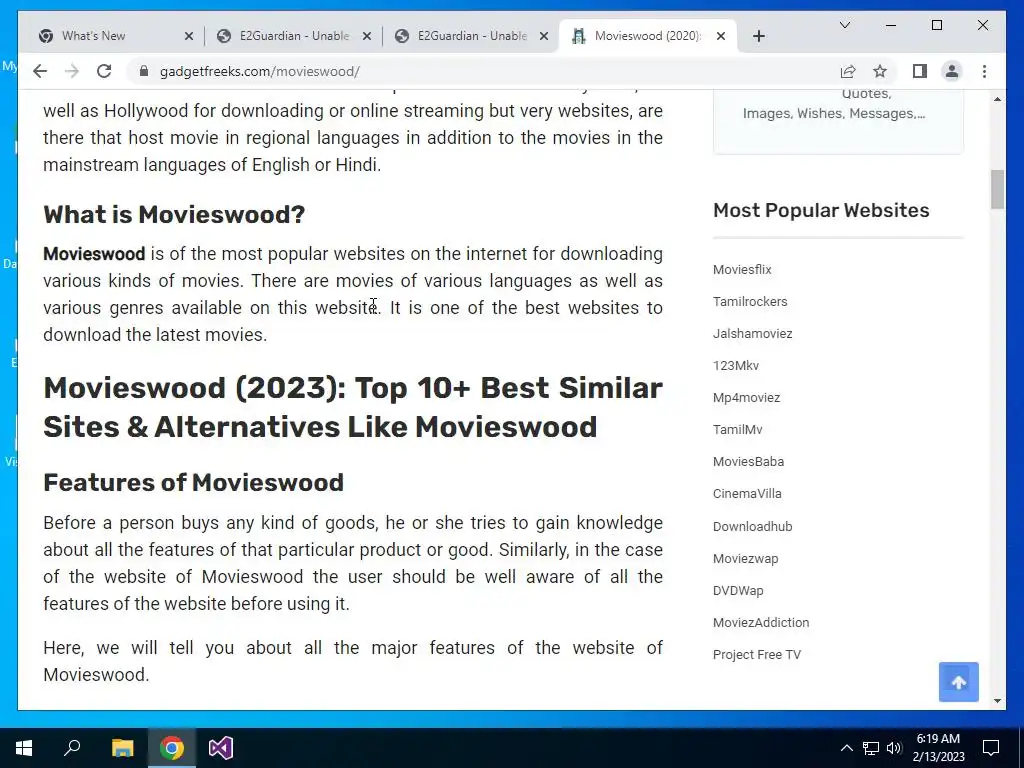The image size is (1024, 768).
Task: Open a new tab with the plus button
Action: (x=758, y=36)
